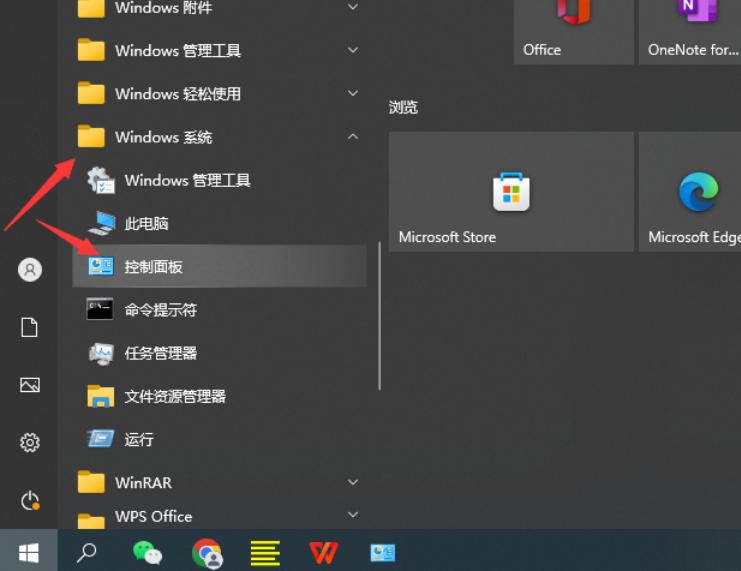Open the Windows 附件 folder
This screenshot has width=741, height=571.
[220, 8]
